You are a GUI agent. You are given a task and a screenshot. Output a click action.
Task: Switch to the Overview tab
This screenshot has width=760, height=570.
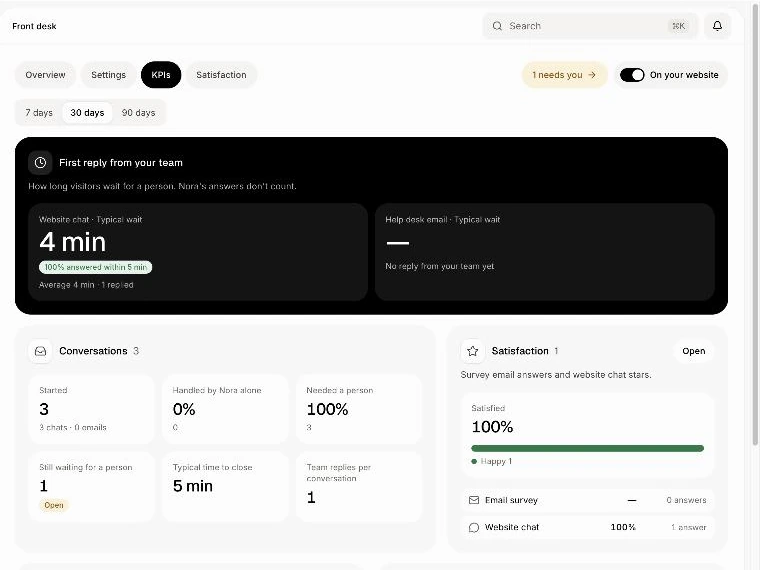45,75
